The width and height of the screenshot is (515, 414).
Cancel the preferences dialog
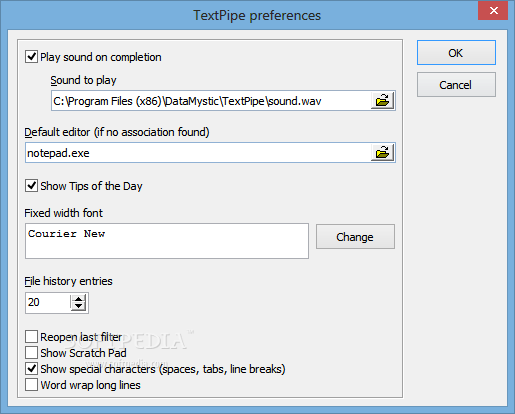click(456, 85)
